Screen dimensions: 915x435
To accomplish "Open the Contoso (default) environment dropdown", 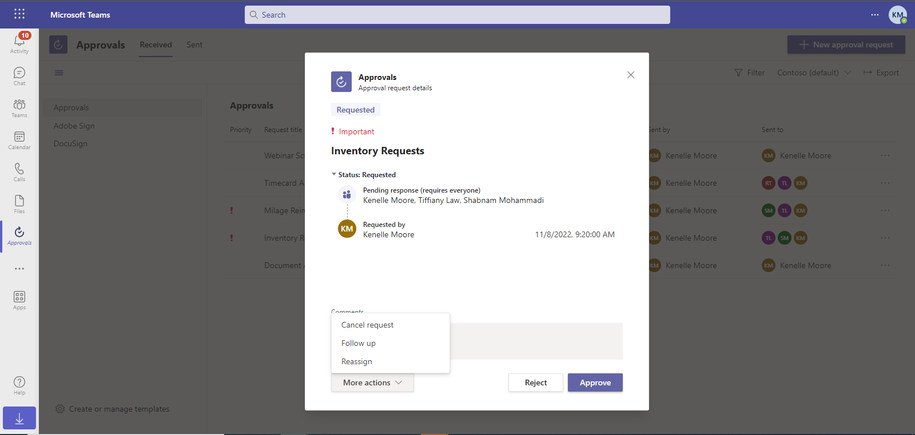I will [x=813, y=73].
